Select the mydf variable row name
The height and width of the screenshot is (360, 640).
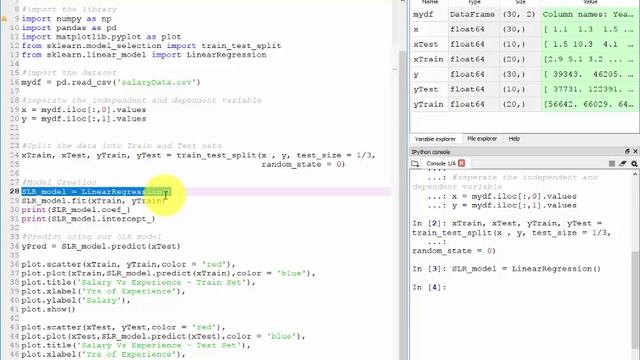[x=423, y=14]
